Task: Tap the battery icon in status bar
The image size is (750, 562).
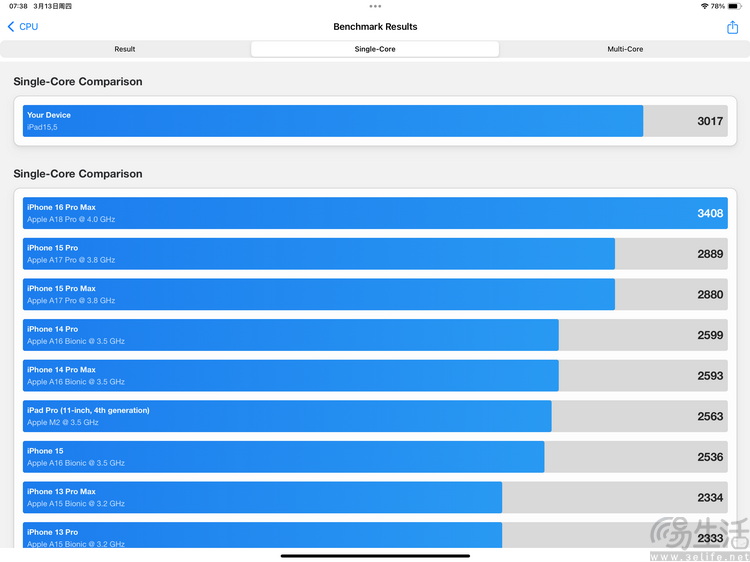Action: pos(734,6)
